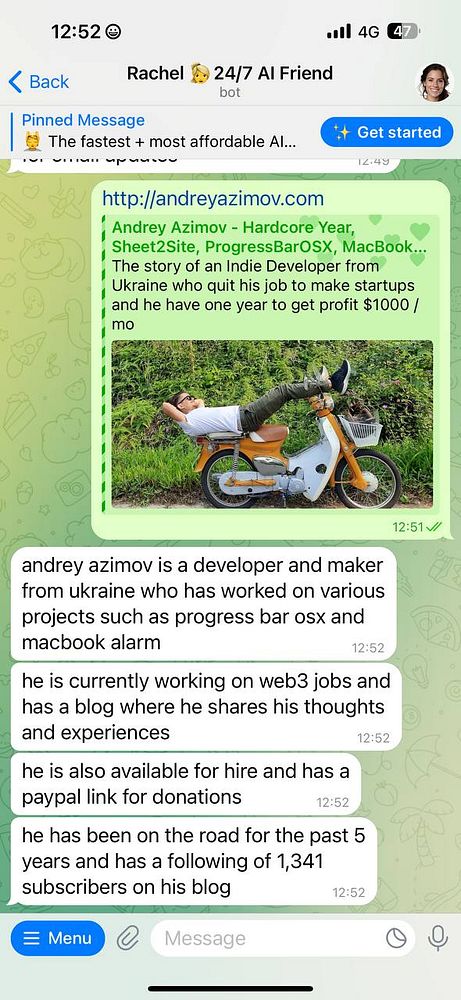Tap the double checkmark read receipt
Screen dimensions: 461x1000
pos(433,527)
